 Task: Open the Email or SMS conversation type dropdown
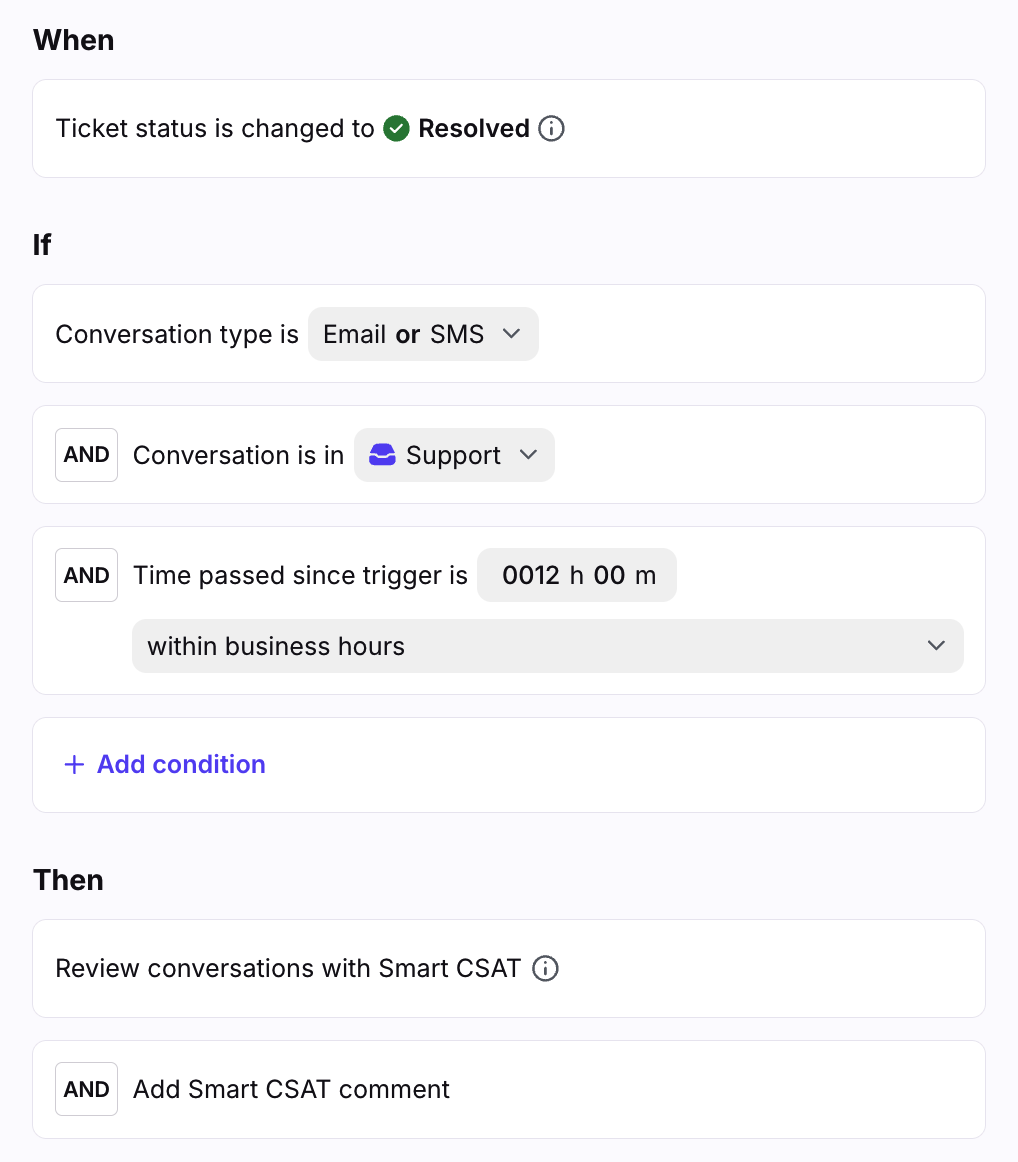click(423, 334)
